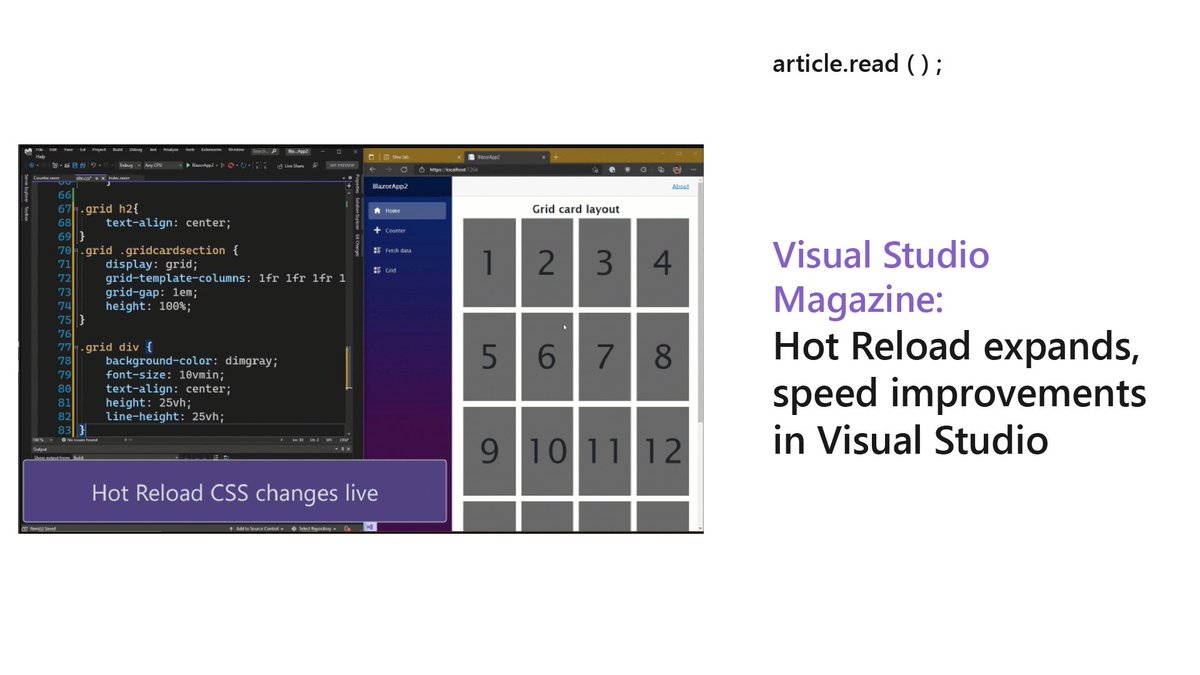Open a new browser tab with plus
This screenshot has width=1200, height=675.
(555, 157)
